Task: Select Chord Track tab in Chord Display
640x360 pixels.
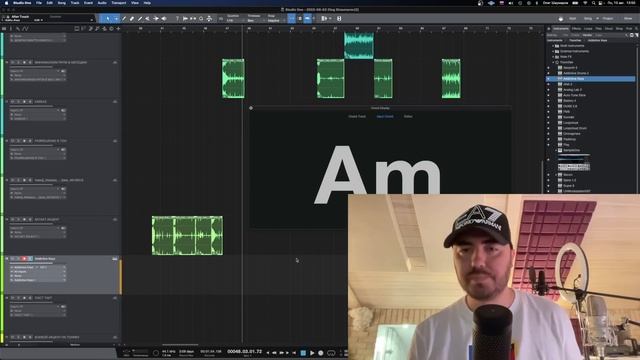Action: (x=357, y=117)
